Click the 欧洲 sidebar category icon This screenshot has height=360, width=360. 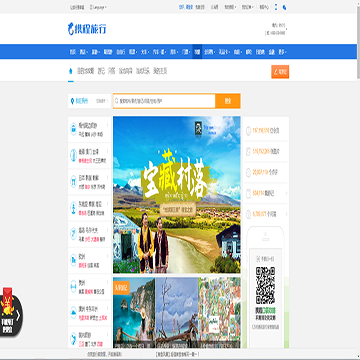pyautogui.click(x=73, y=260)
